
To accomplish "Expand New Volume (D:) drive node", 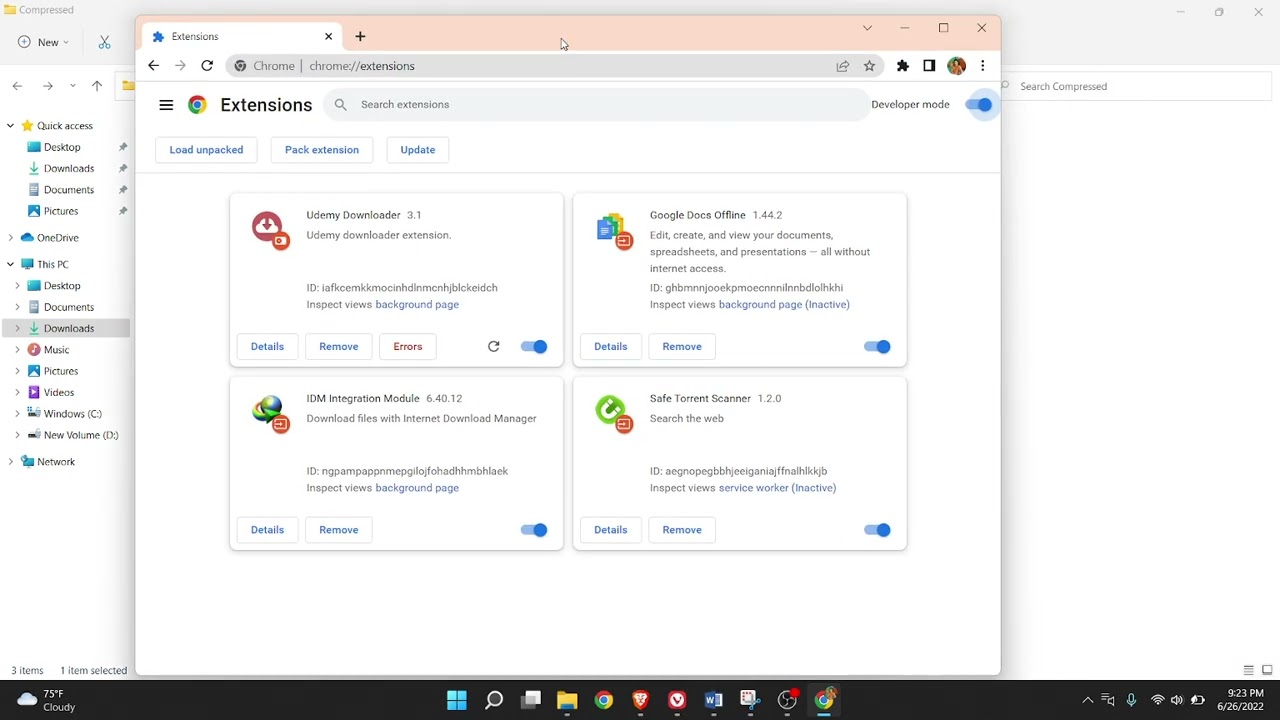I will click(17, 435).
